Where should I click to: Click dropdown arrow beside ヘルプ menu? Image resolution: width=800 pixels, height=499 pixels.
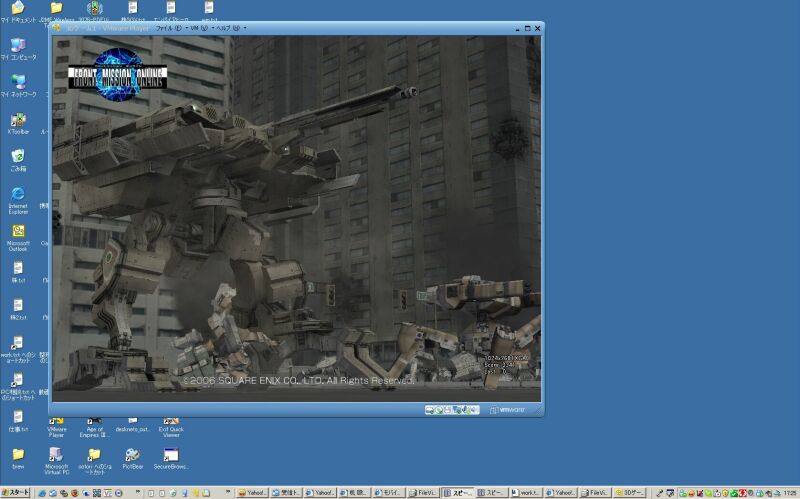(245, 28)
